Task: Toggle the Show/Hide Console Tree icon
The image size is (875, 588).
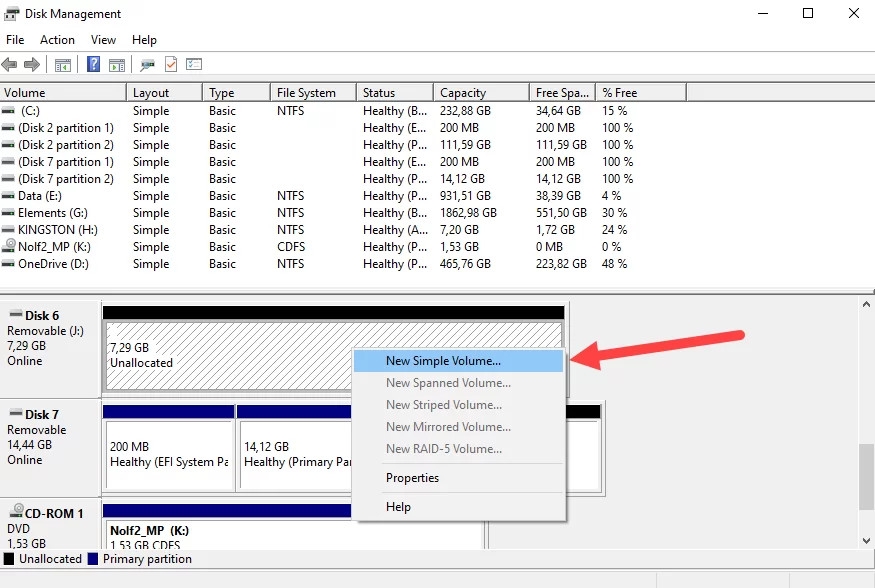Action: pyautogui.click(x=62, y=64)
